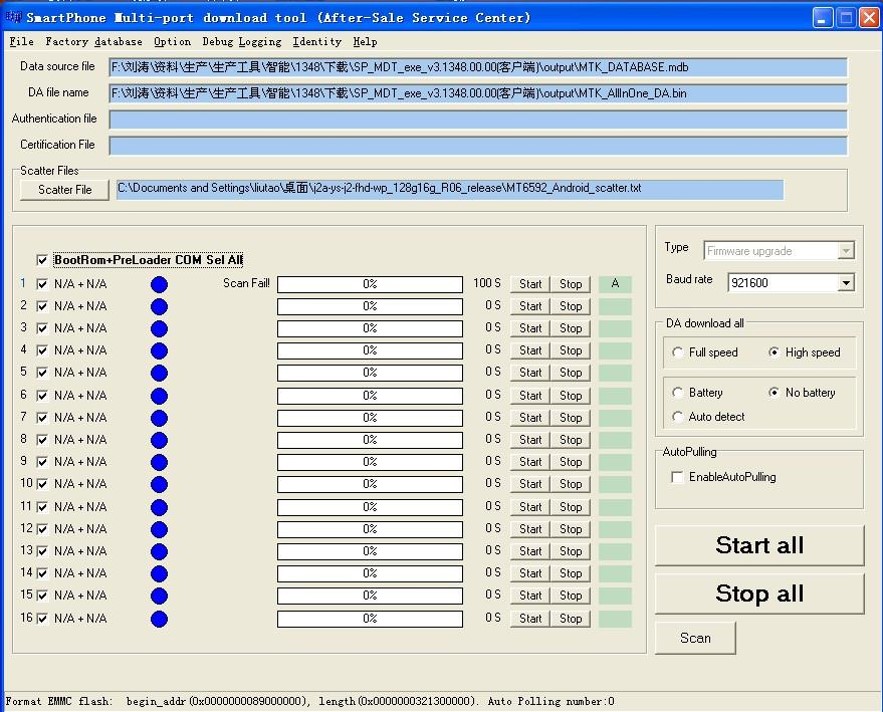
Task: Uncheck the port 16 checkbox
Action: pos(42,618)
